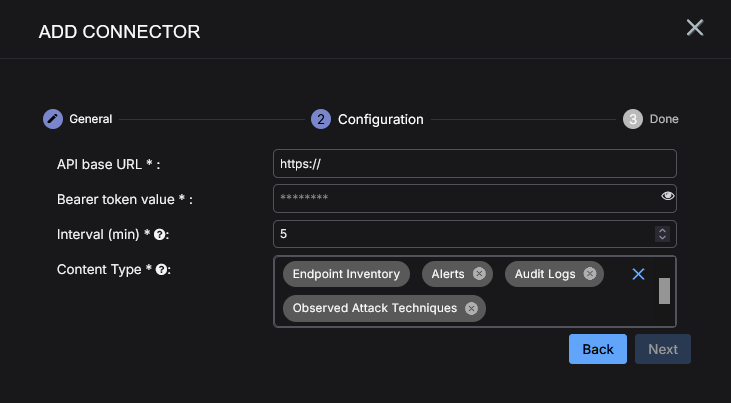This screenshot has width=731, height=403.
Task: Decrease interval with the down stepper arrow
Action: tap(662, 238)
